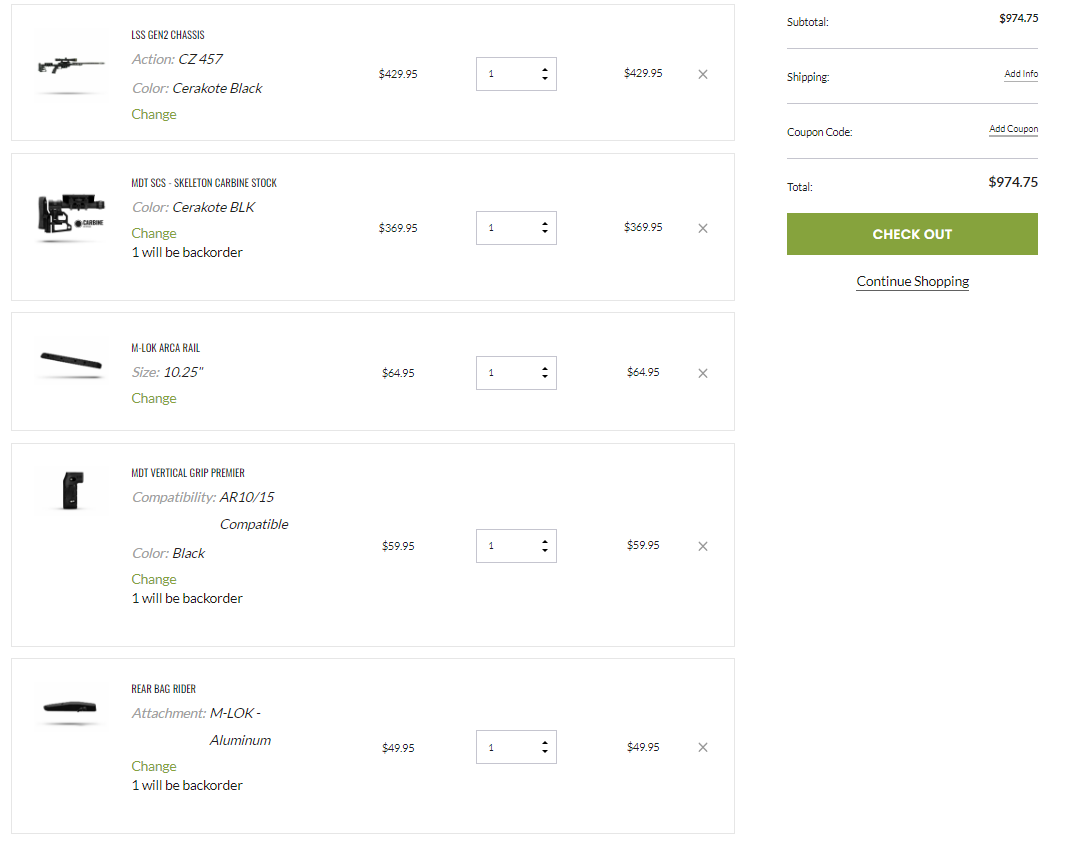Select 'Action: CZ 457' option text
The height and width of the screenshot is (845, 1070).
tap(177, 59)
